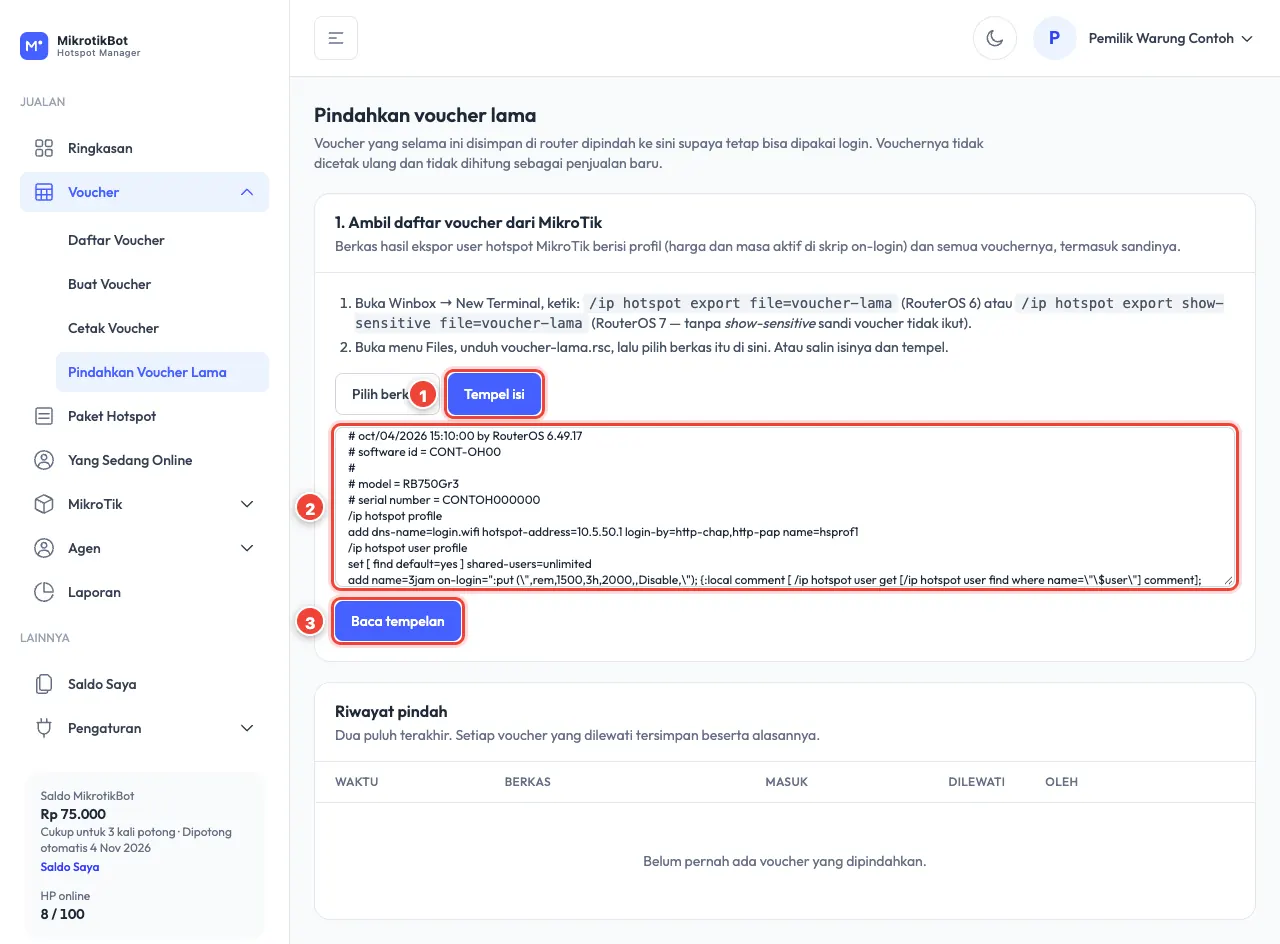The height and width of the screenshot is (944, 1280).
Task: Click the Pengaturan plug icon
Action: 44,728
